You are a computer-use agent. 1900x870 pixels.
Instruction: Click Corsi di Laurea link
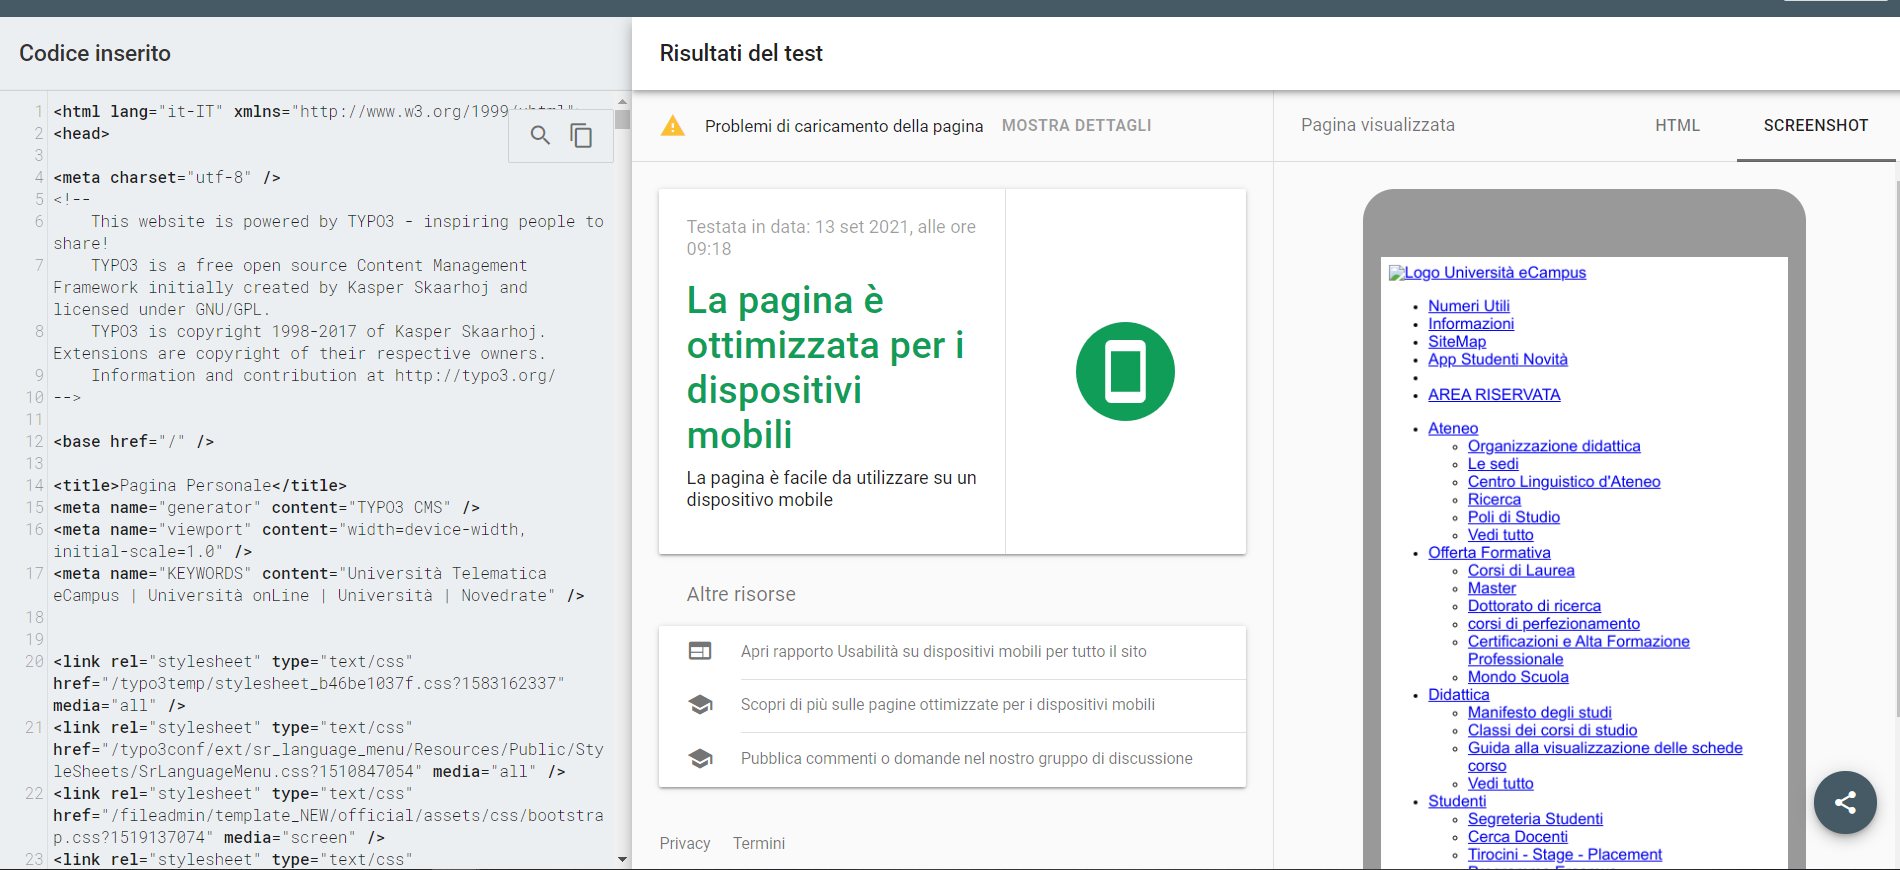coord(1521,571)
